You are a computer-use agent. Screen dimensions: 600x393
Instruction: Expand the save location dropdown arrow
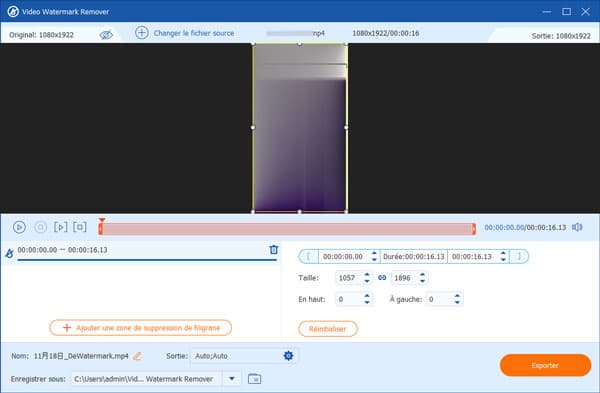point(232,379)
